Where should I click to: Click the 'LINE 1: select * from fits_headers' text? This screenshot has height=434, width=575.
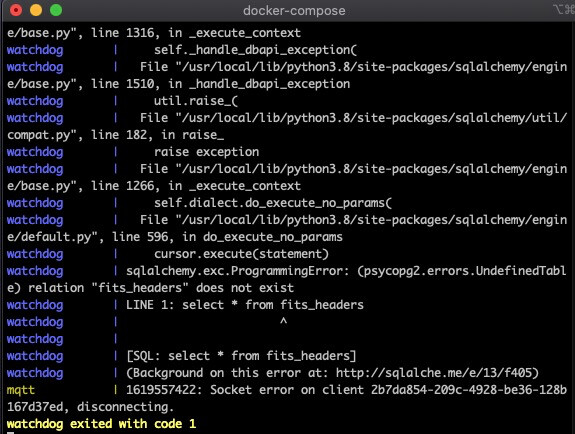[x=245, y=305]
